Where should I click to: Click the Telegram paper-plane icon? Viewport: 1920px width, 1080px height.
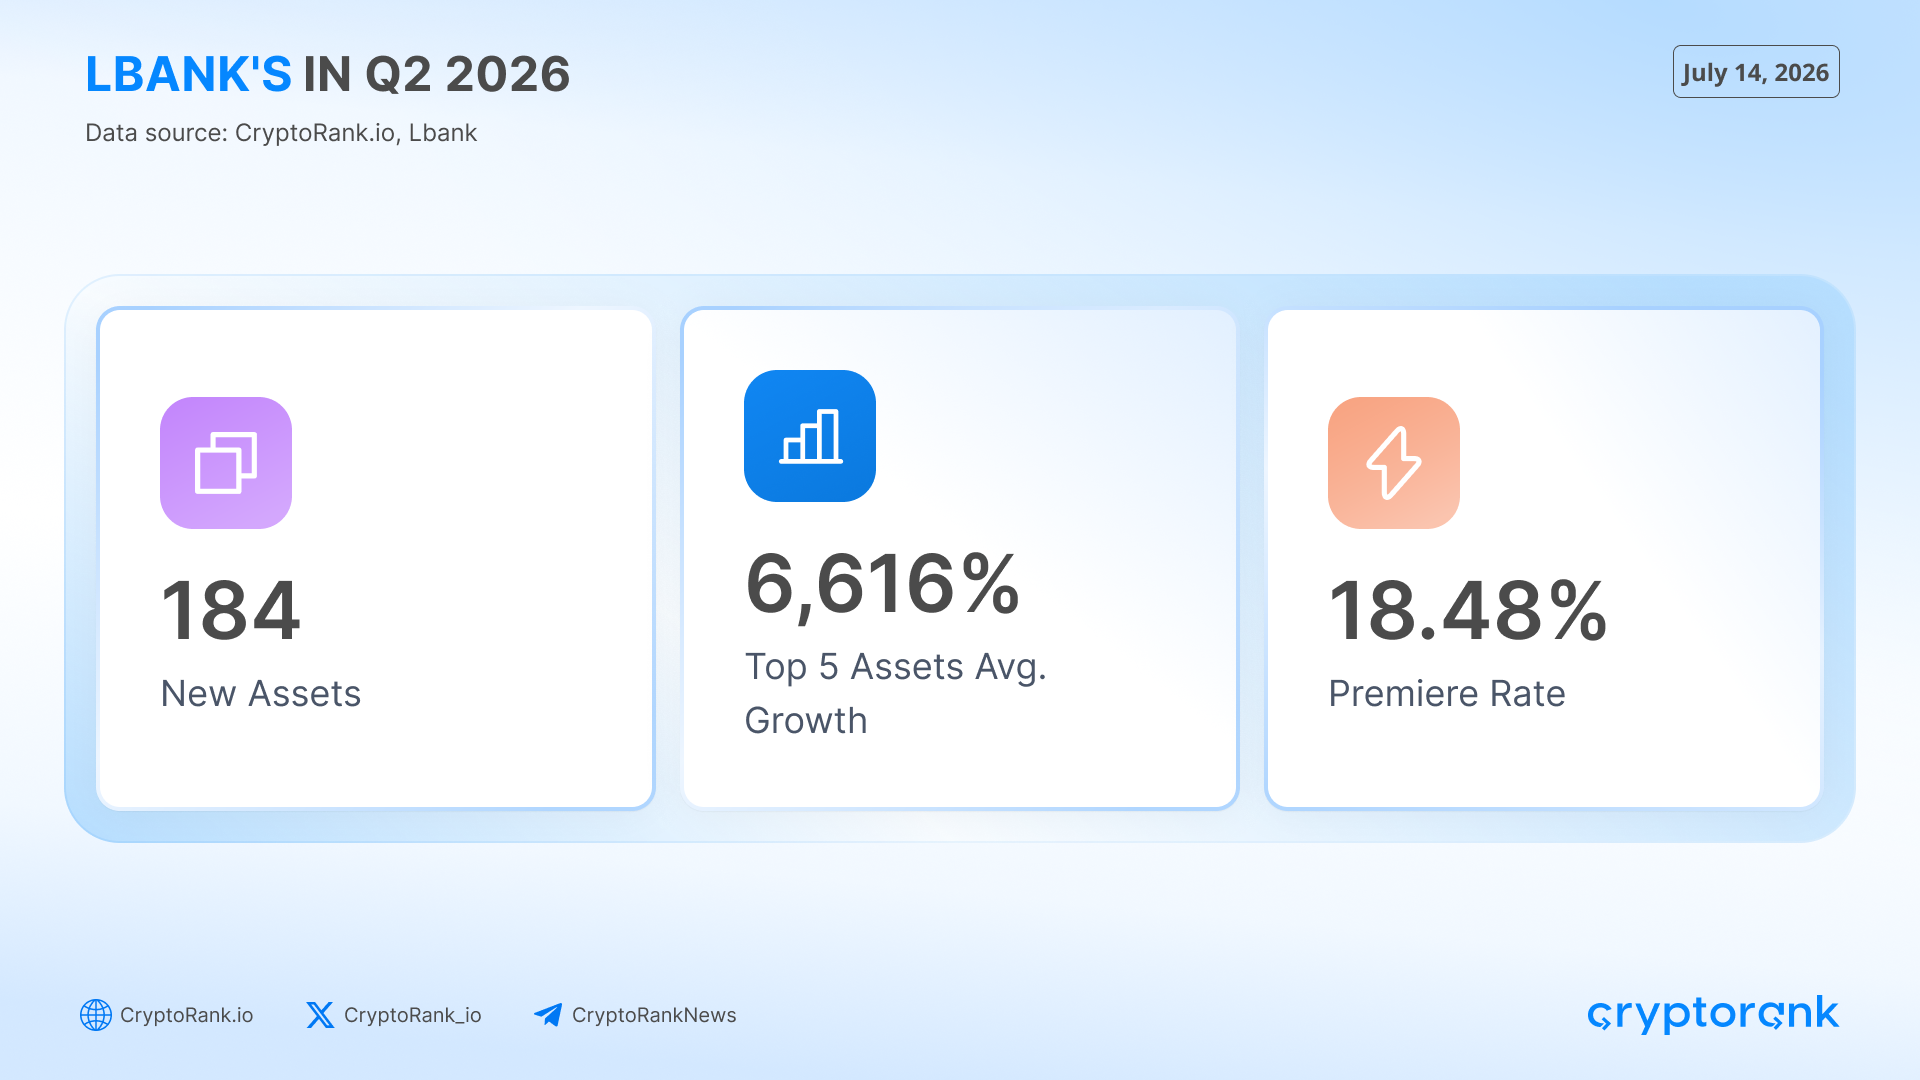[x=548, y=1015]
